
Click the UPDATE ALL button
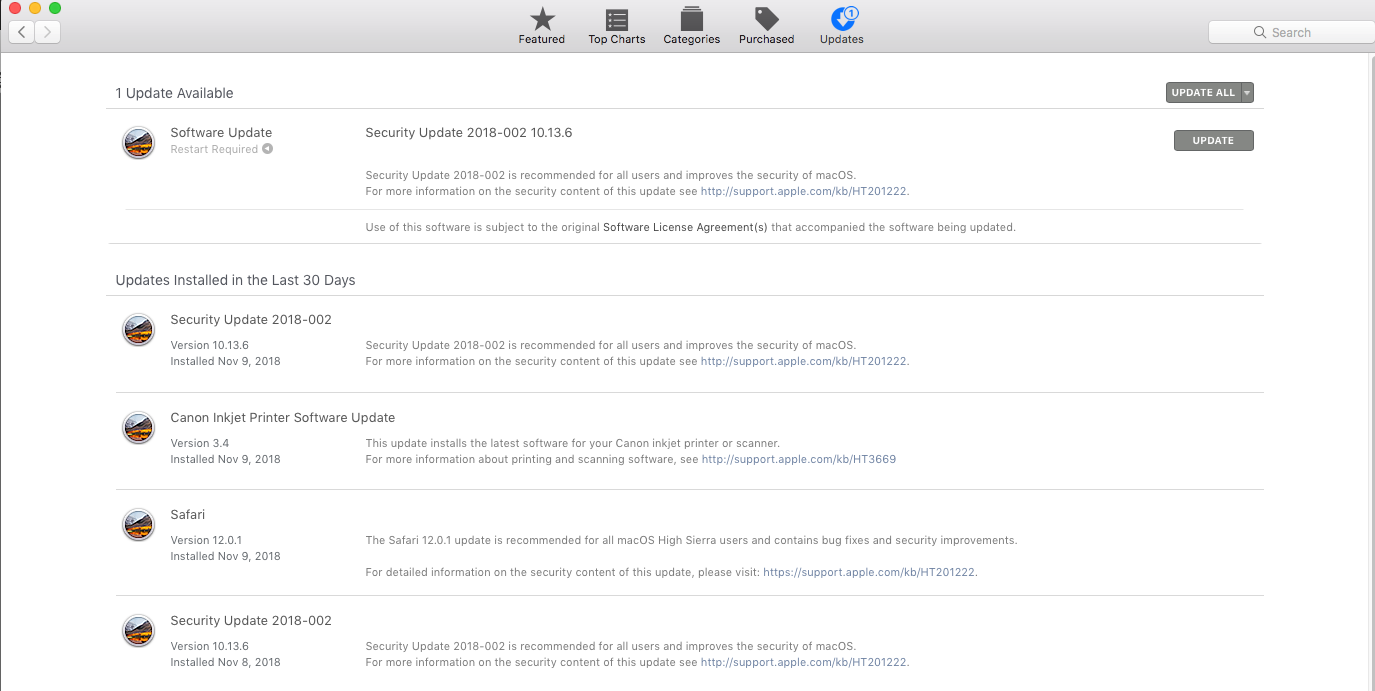click(1203, 93)
